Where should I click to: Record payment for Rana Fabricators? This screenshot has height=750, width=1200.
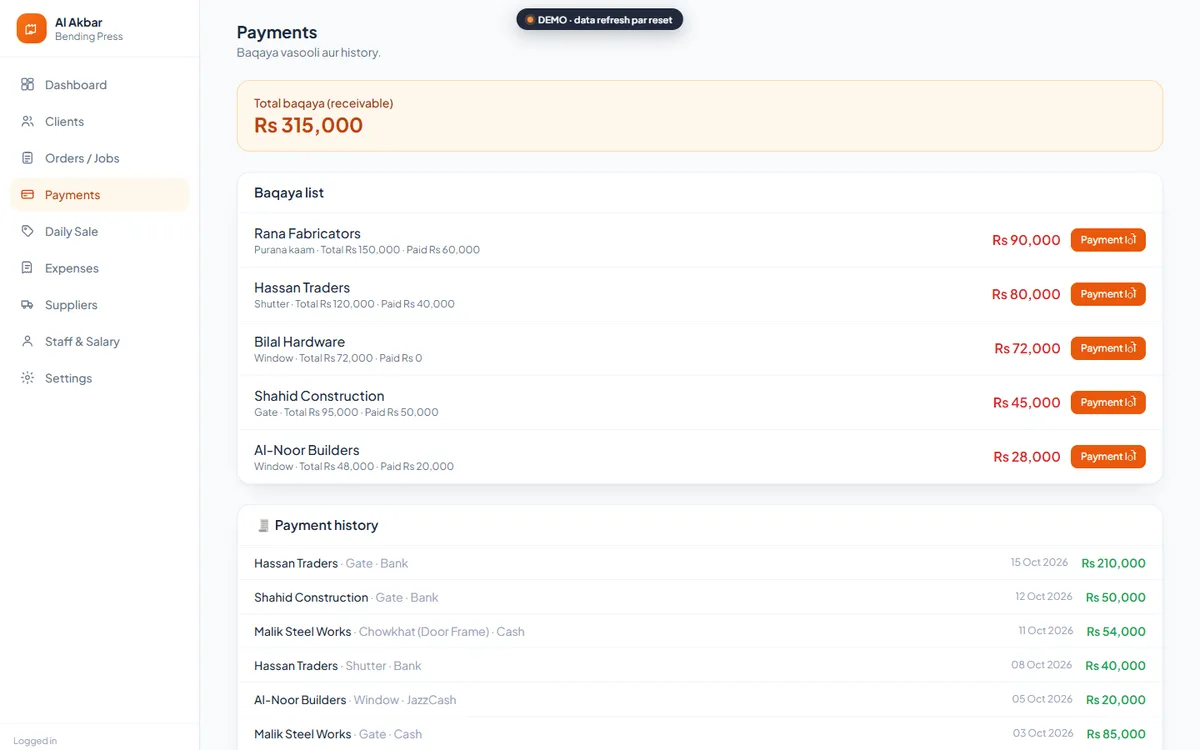(x=1108, y=240)
